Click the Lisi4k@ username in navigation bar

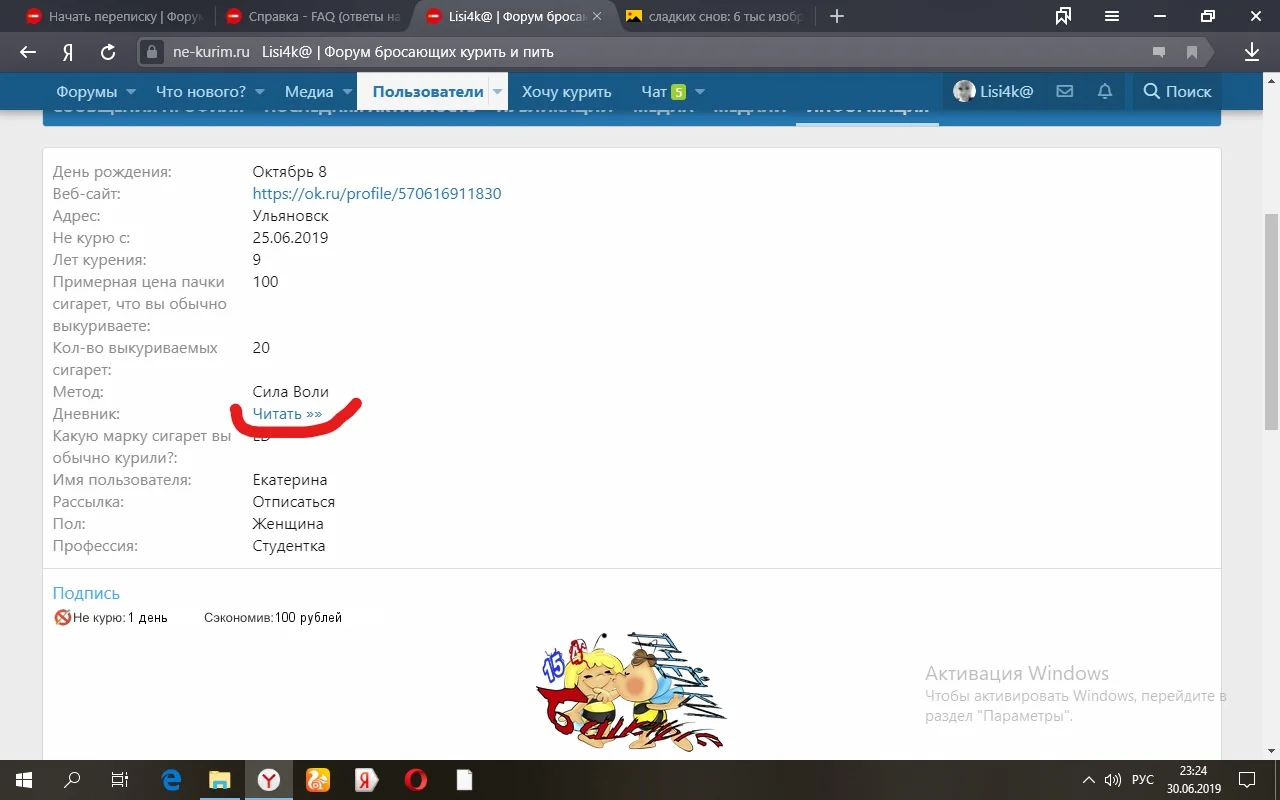click(1007, 91)
